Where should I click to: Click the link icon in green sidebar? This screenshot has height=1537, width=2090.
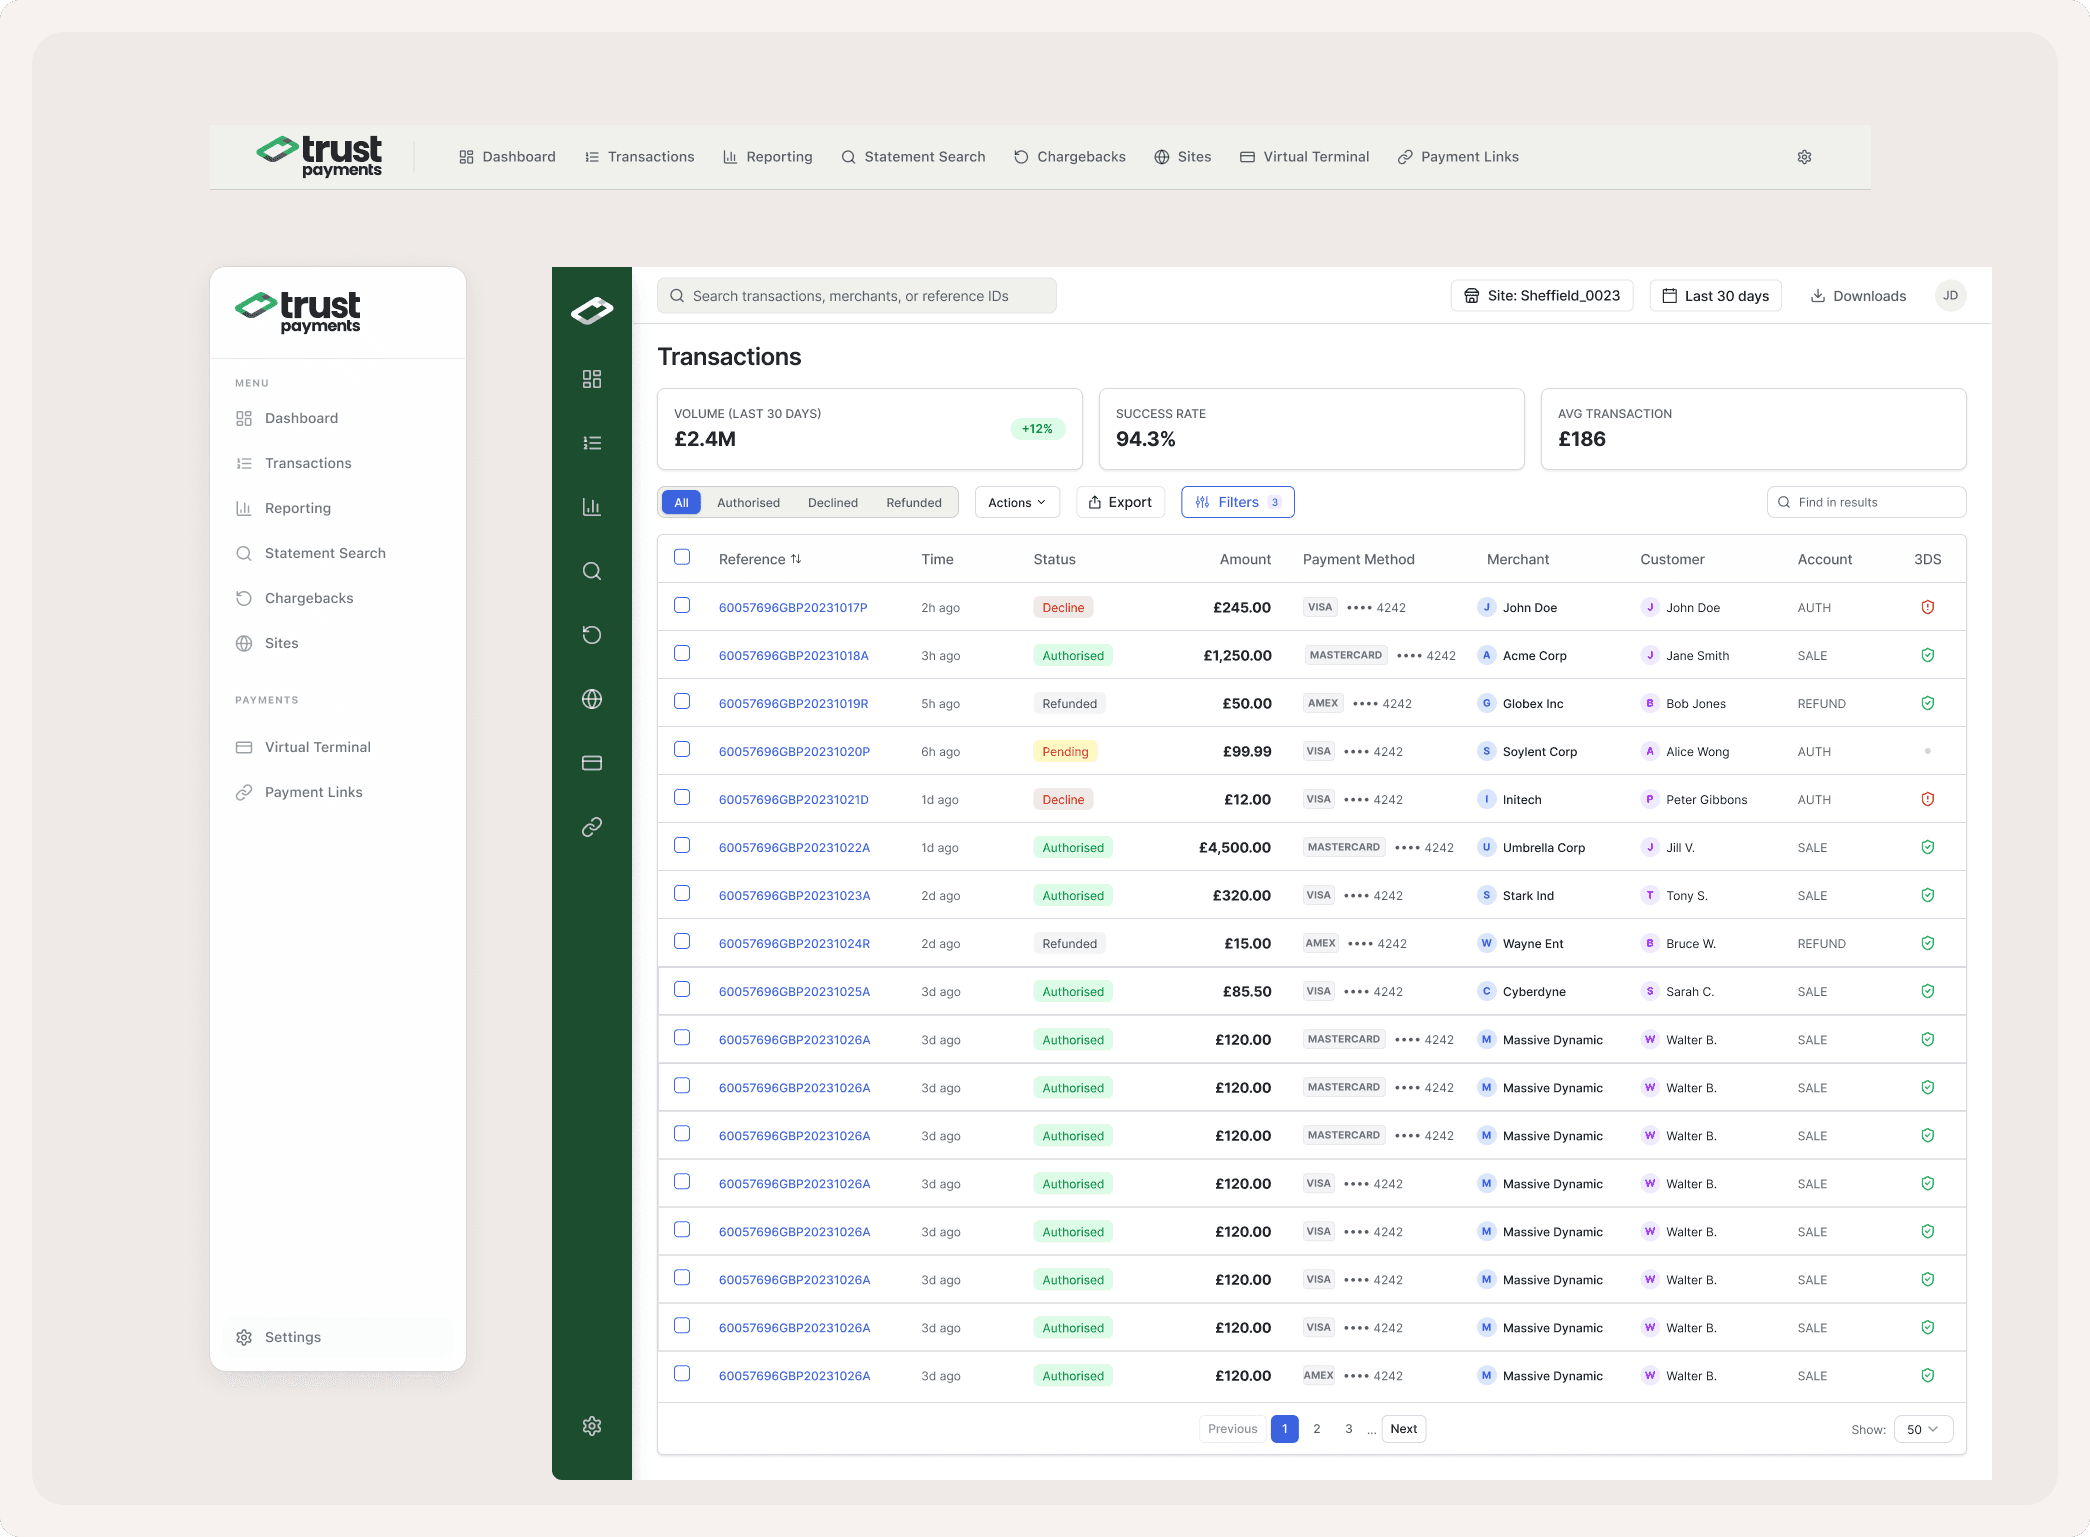pyautogui.click(x=592, y=827)
